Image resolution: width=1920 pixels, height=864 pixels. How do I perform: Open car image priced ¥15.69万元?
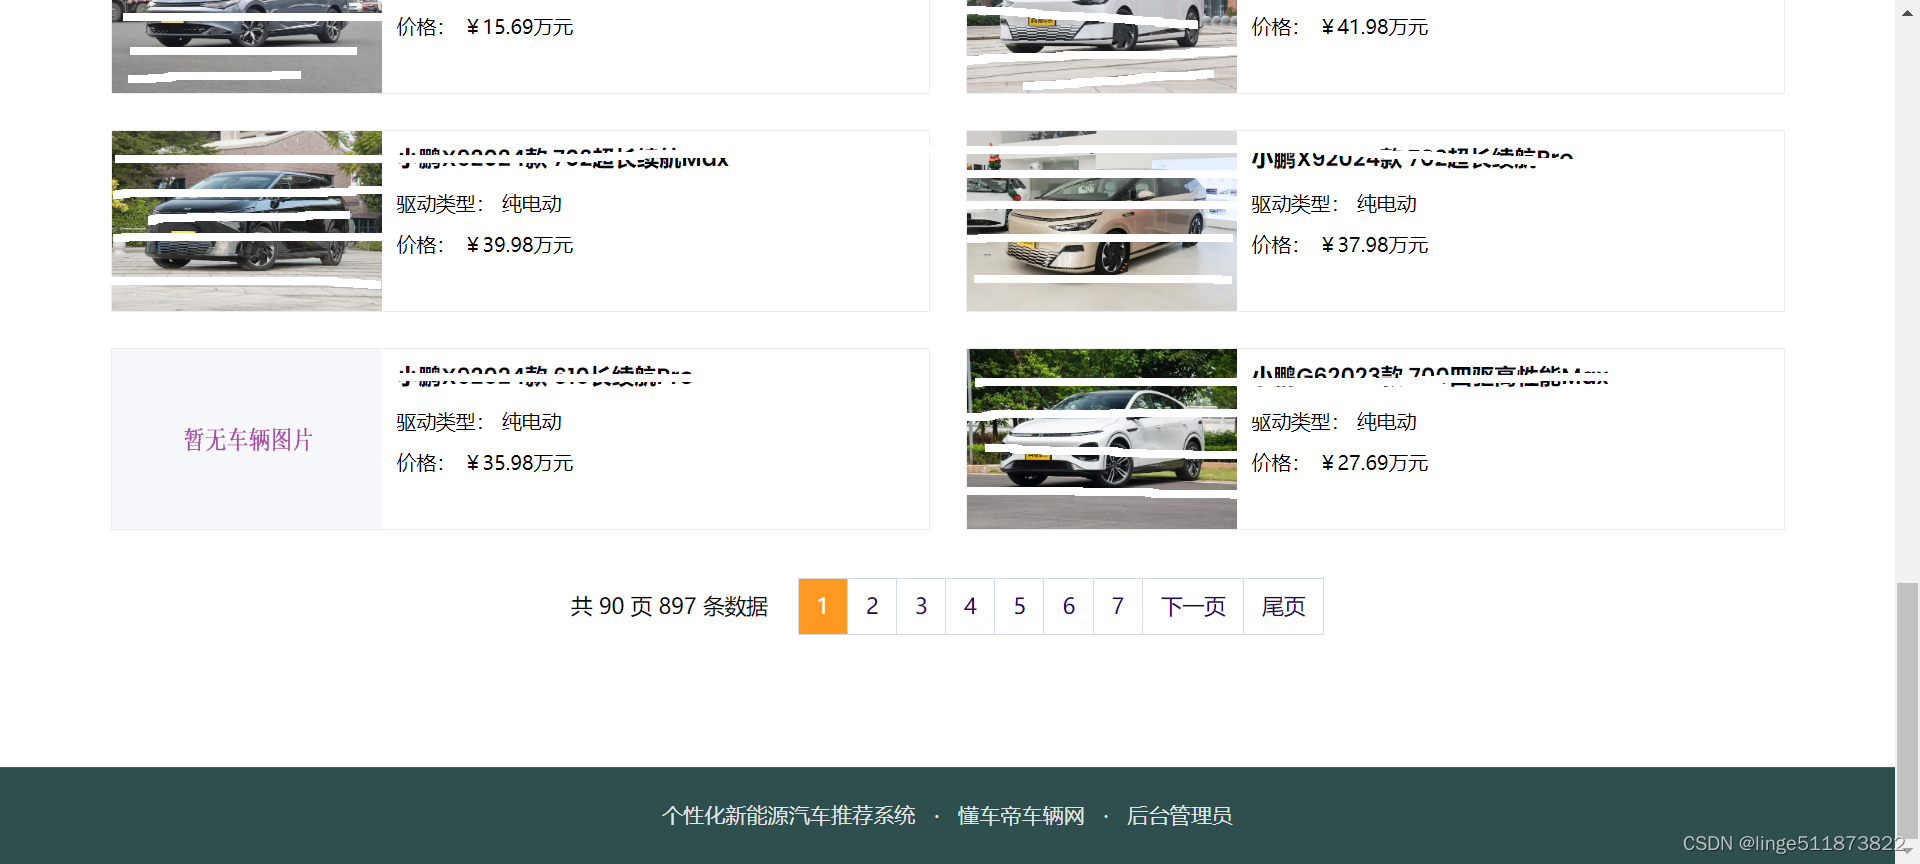[247, 46]
